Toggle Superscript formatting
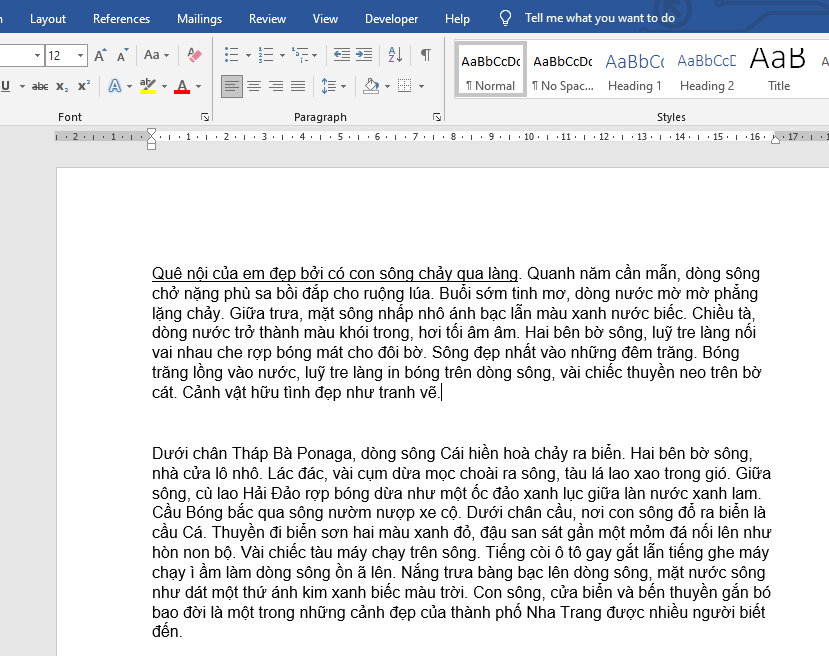 tap(84, 86)
